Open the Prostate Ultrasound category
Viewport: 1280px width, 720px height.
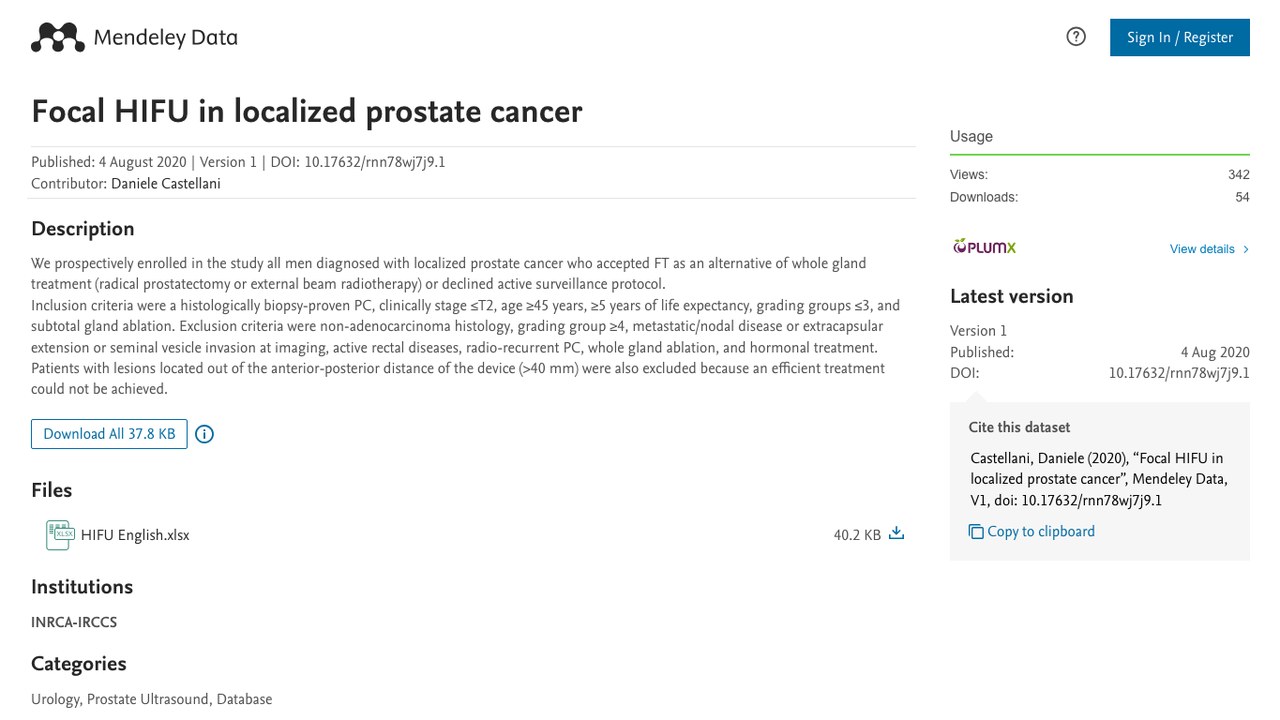(x=148, y=699)
